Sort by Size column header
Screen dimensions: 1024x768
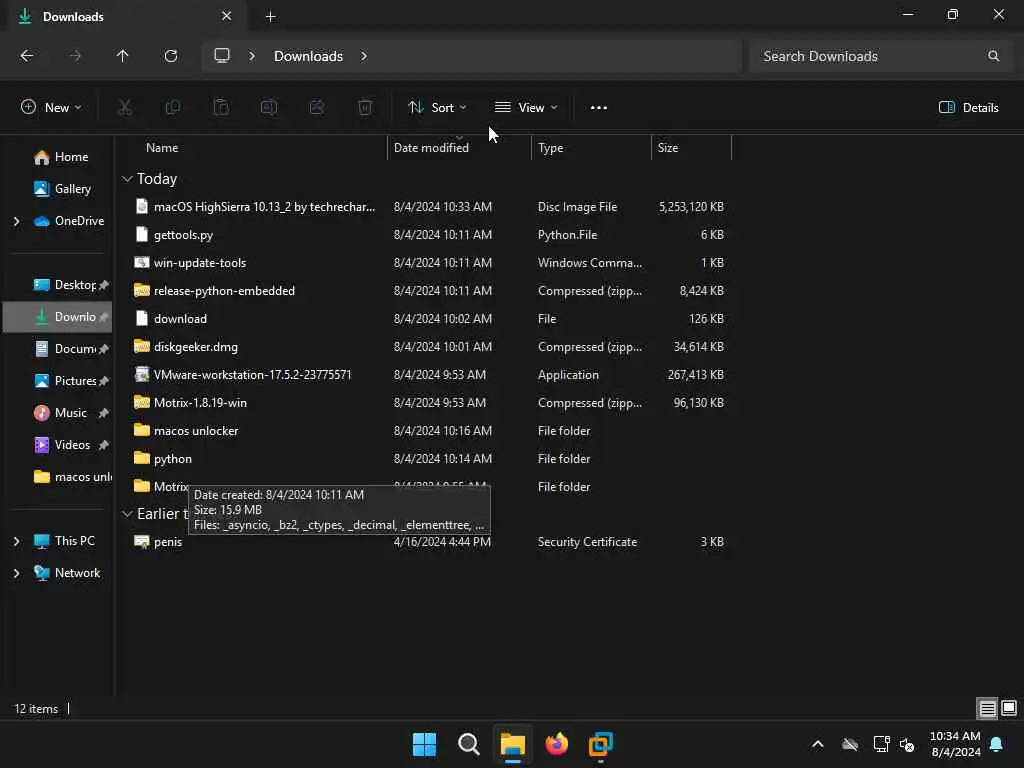pos(692,148)
